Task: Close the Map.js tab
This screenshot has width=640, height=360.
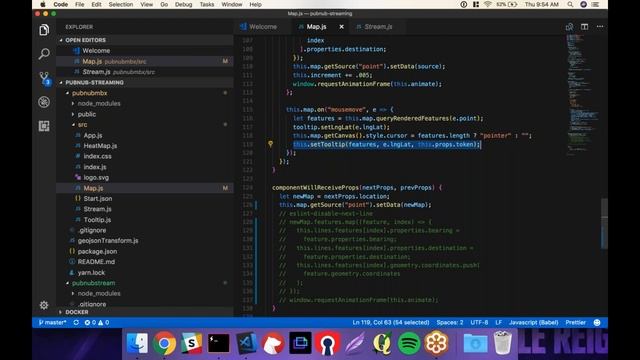Action: [342, 27]
